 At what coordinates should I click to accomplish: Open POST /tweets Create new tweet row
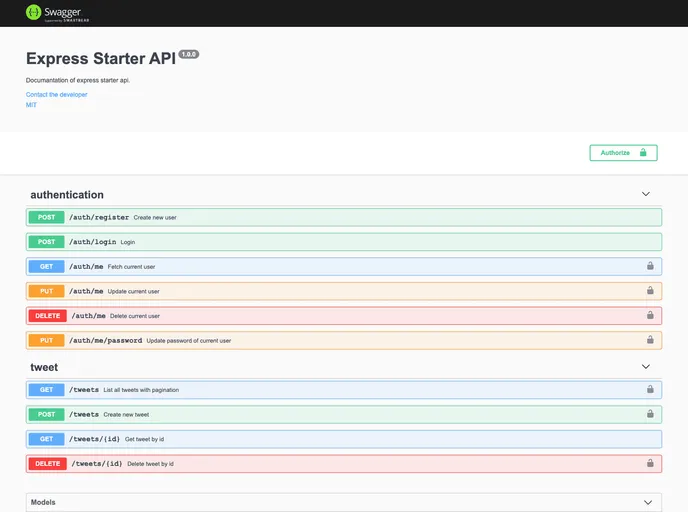click(x=344, y=414)
